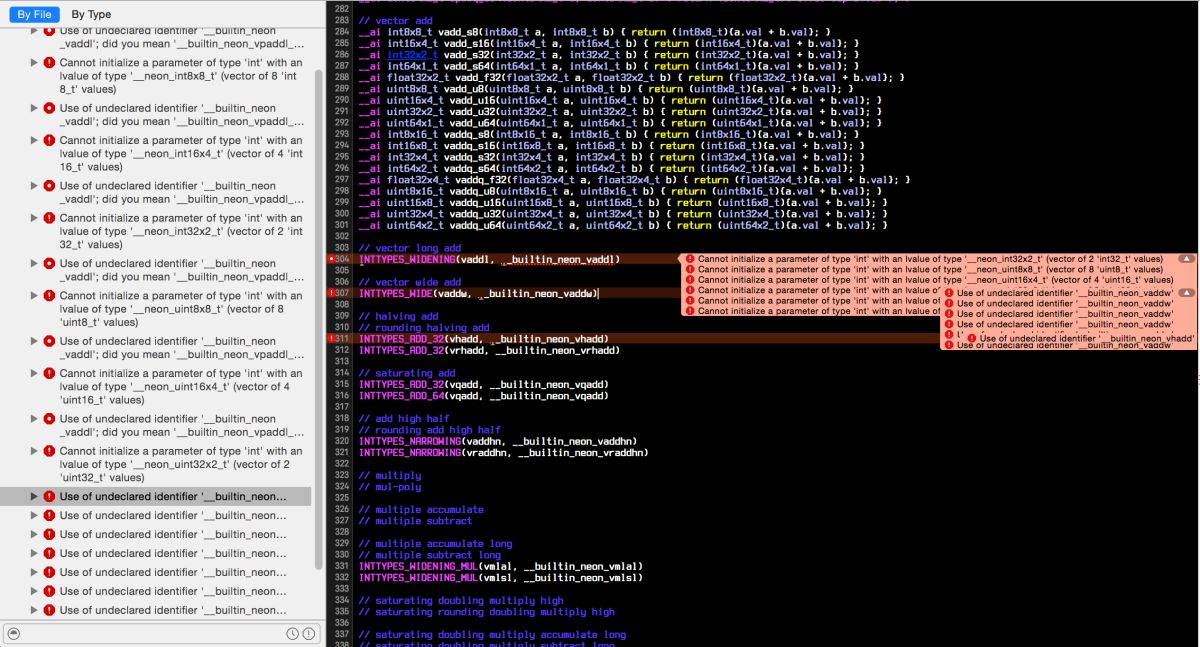Expand the '__neon_int16x4_t' error row
Image resolution: width=1200 pixels, height=647 pixels.
point(35,141)
